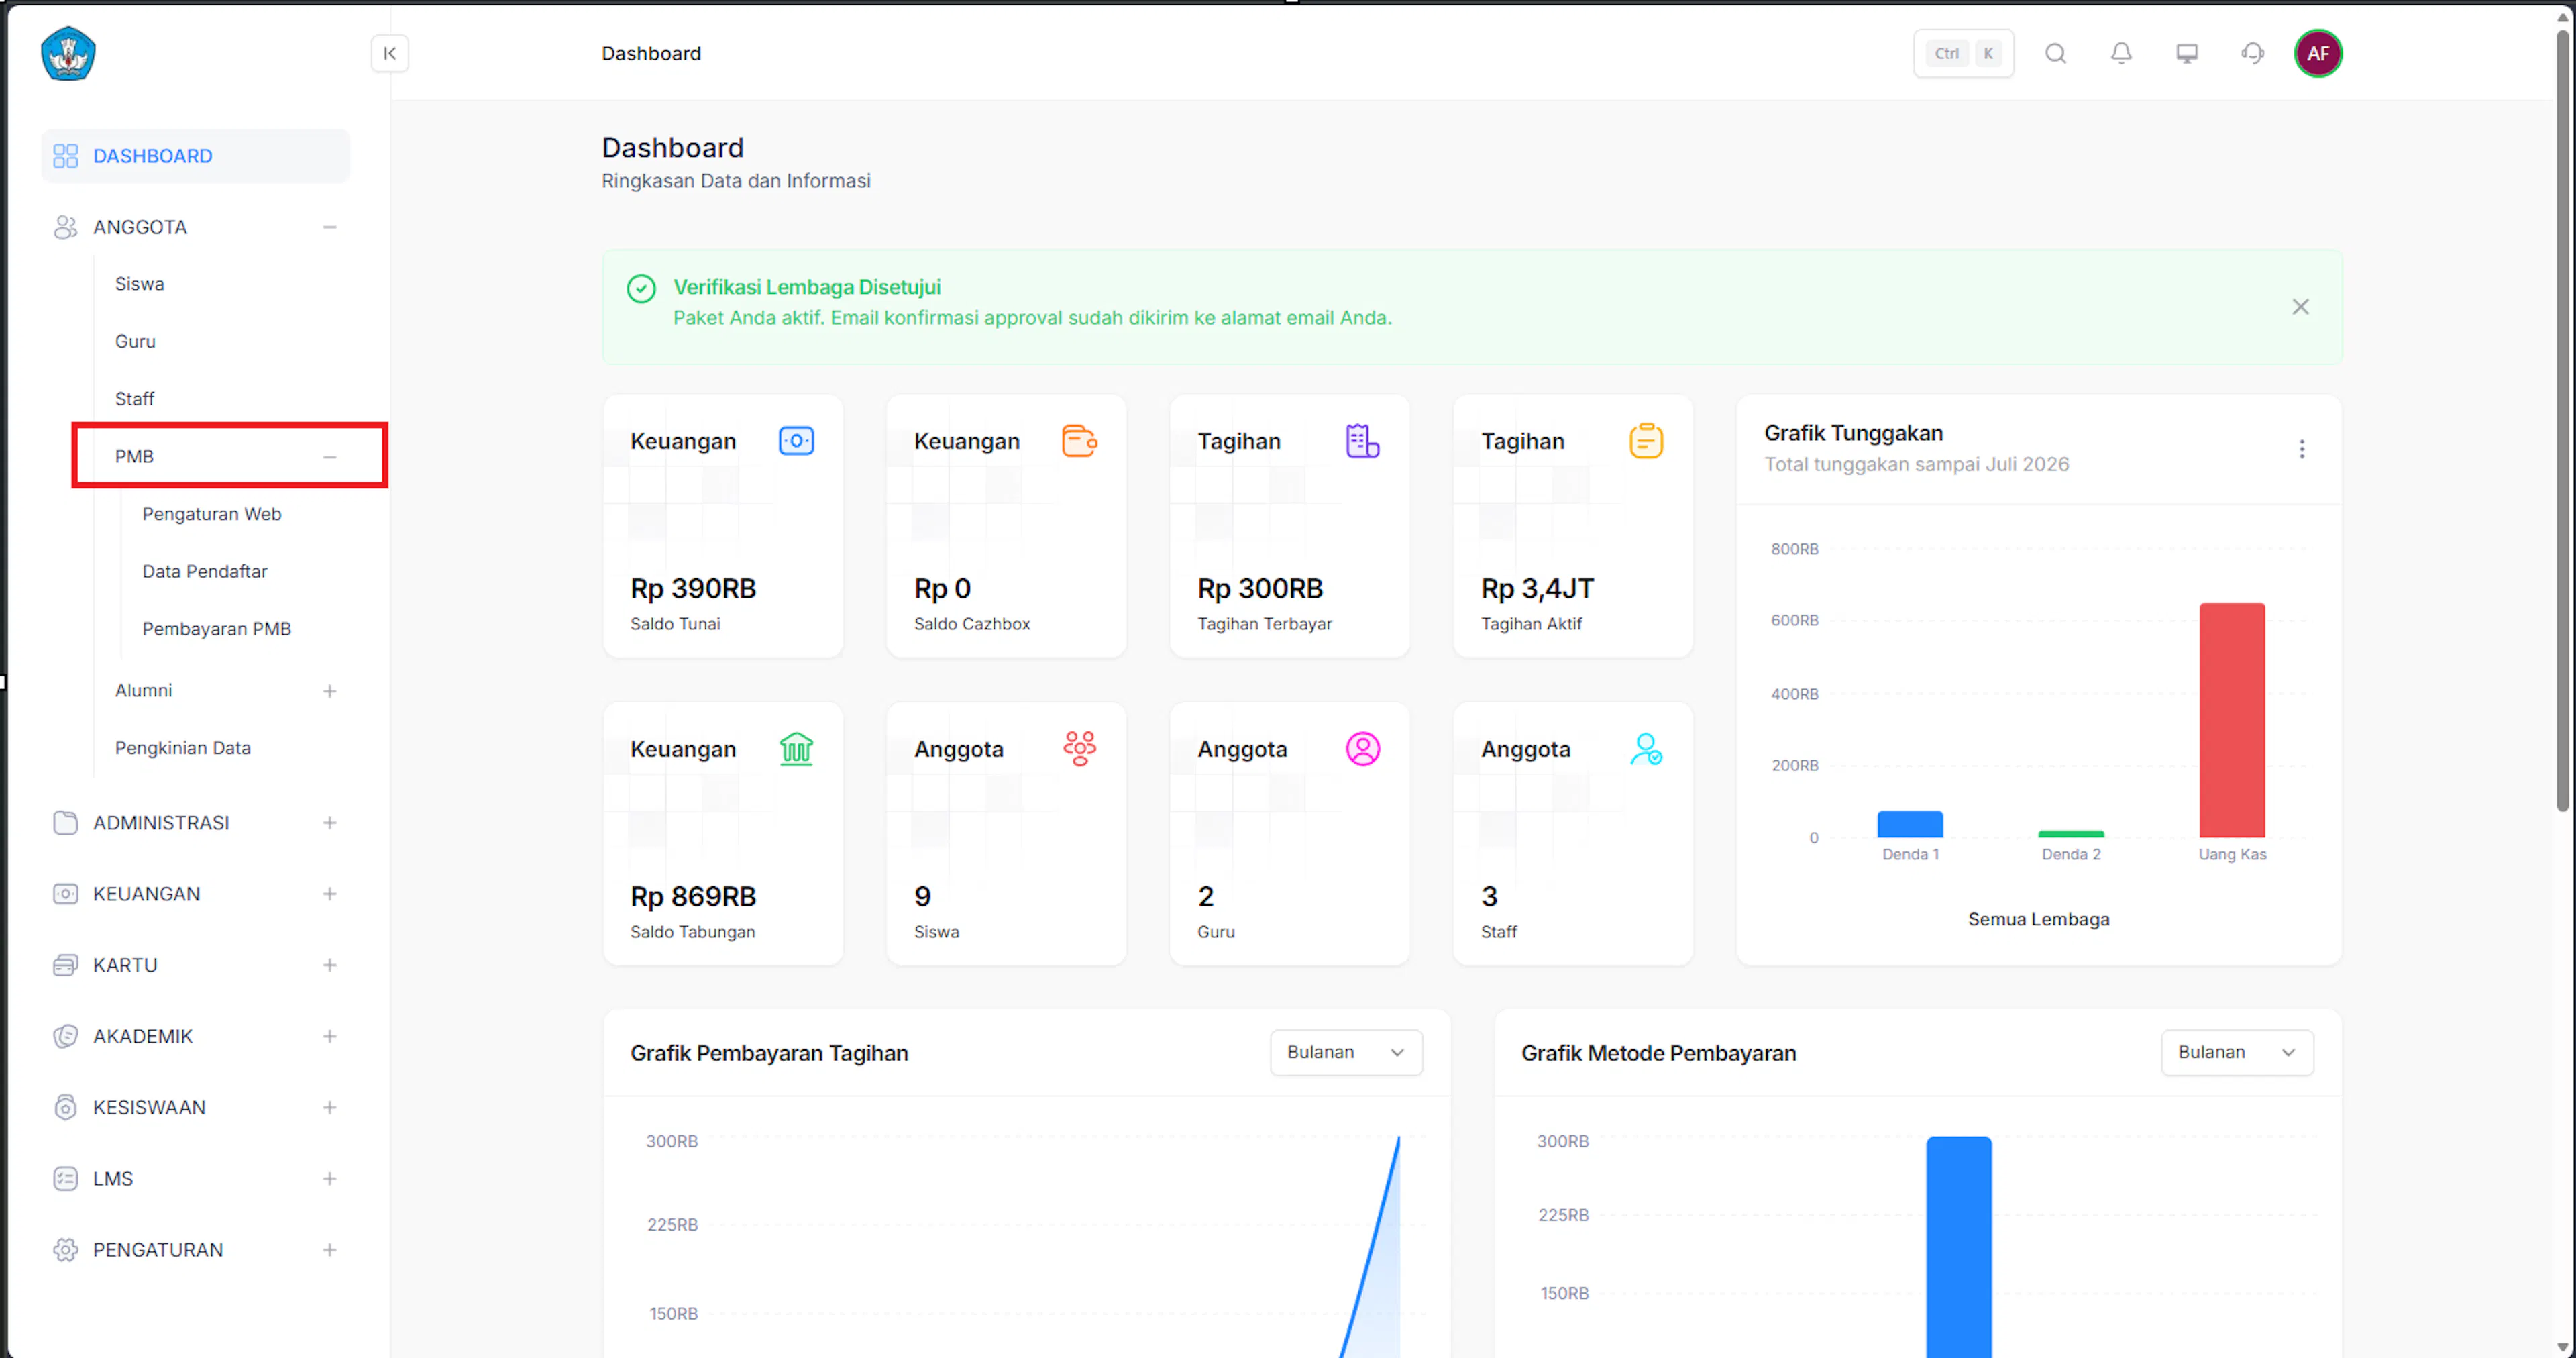Screen dimensions: 2576x1358
Task: Click the Kartu card icon
Action: pos(65,964)
